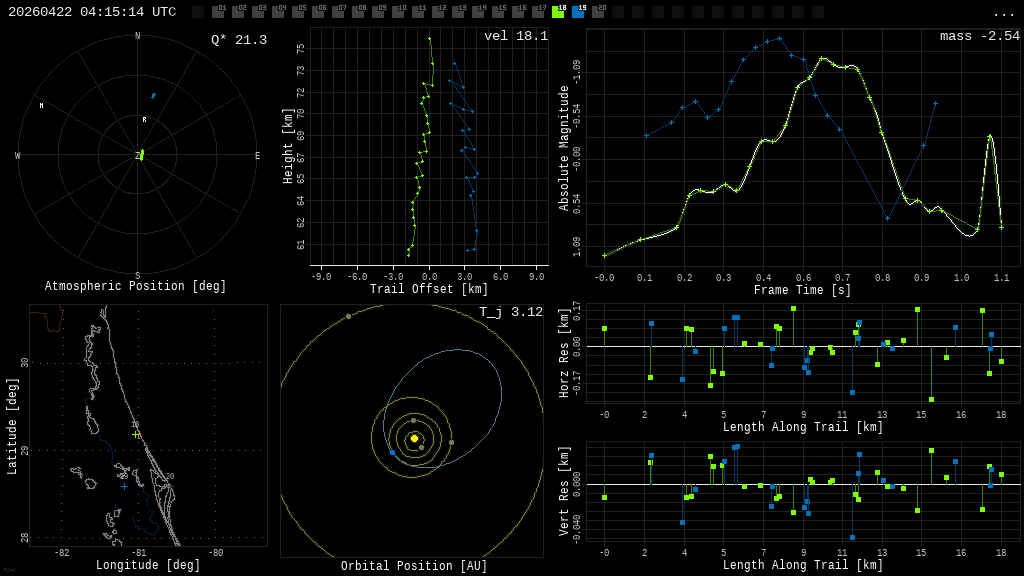The height and width of the screenshot is (576, 1024).
Task: Click station box 15 in top bar
Action: pos(498,12)
